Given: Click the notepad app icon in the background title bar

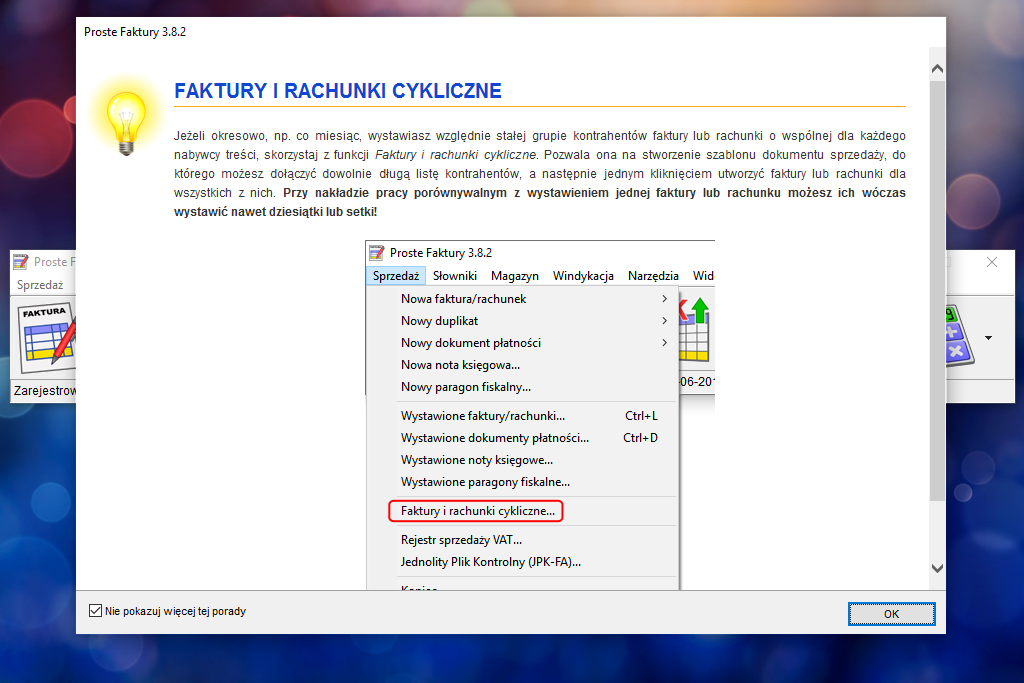Looking at the screenshot, I should (21, 262).
